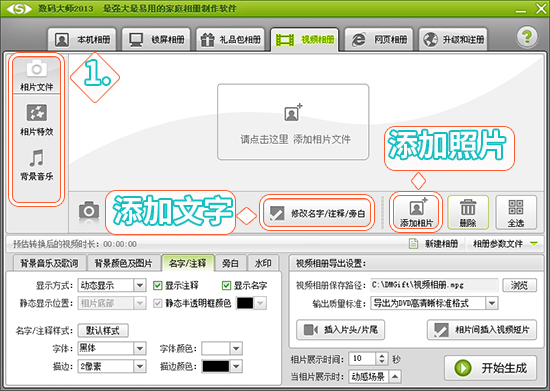
Task: Switch to 礼品包相册 tab
Action: pos(230,40)
